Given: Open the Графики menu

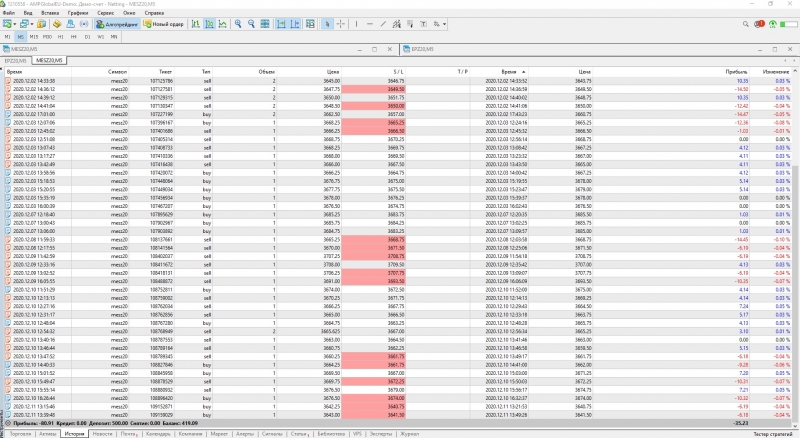Looking at the screenshot, I should click(78, 13).
